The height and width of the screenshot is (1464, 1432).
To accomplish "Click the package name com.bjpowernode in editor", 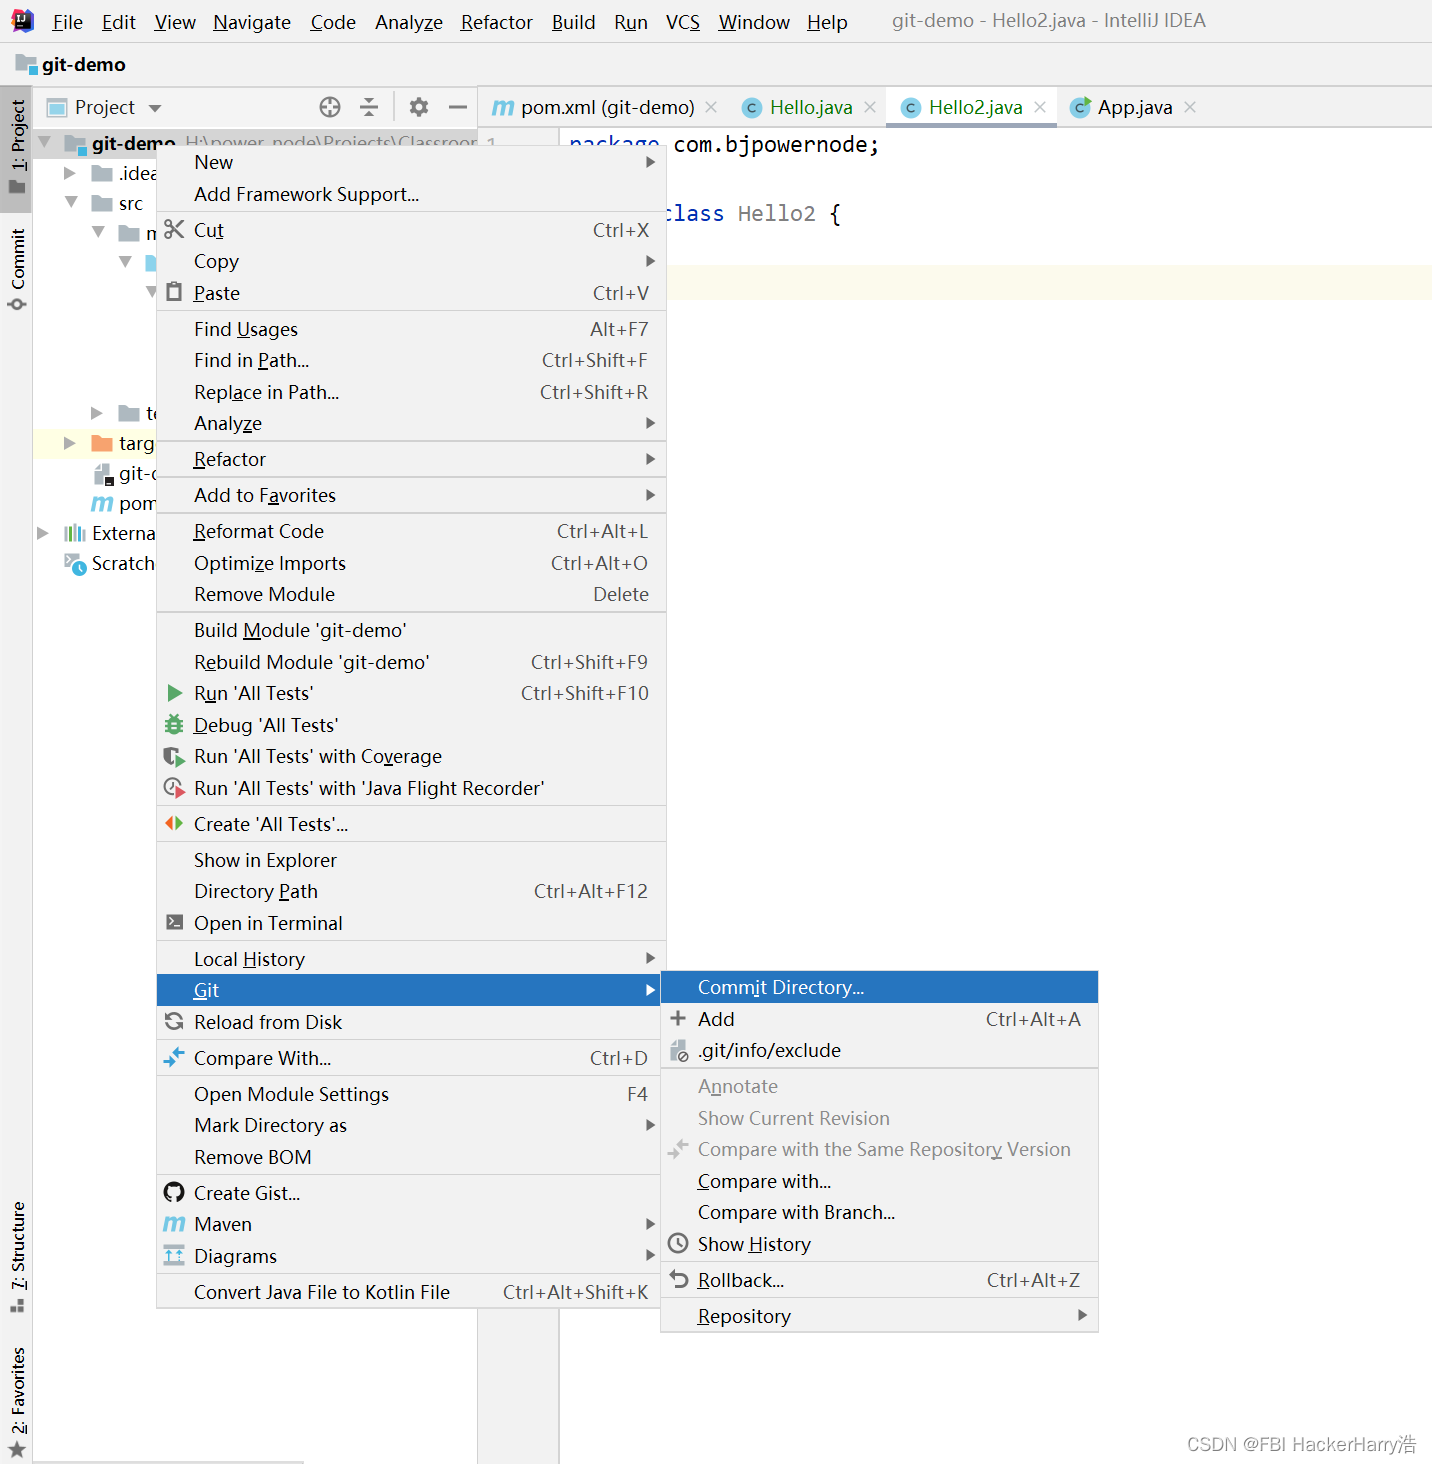I will (770, 145).
